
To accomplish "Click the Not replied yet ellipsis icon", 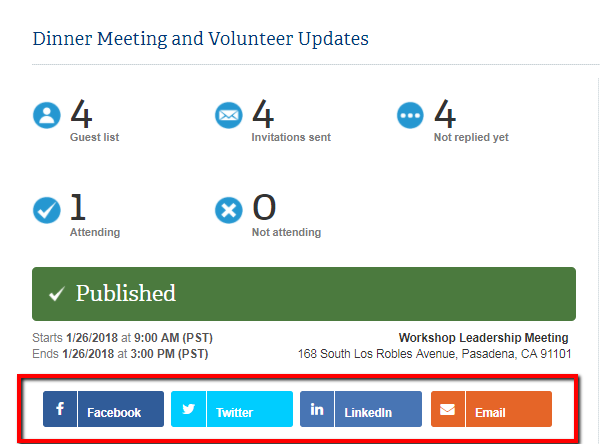I will pyautogui.click(x=410, y=115).
